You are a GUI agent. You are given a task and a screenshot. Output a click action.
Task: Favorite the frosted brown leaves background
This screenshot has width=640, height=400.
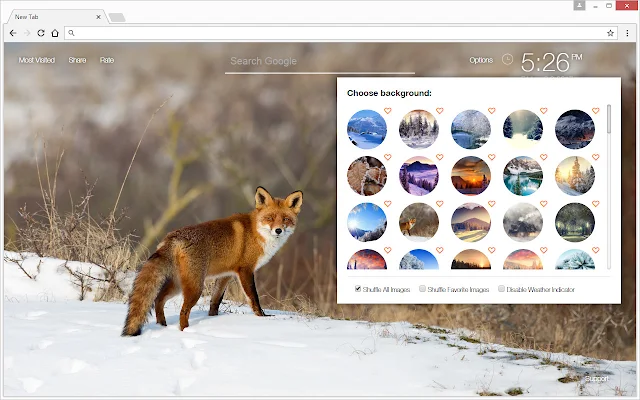click(x=387, y=157)
